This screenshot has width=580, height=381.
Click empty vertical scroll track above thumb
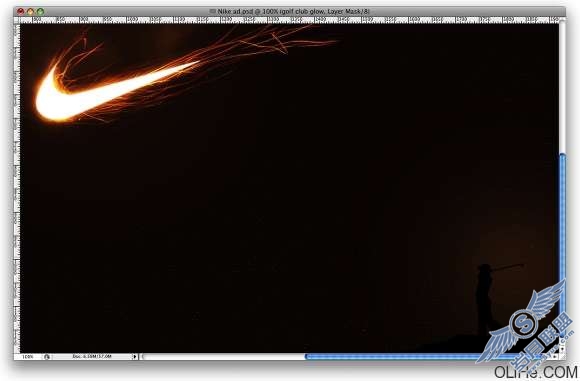coord(563,89)
